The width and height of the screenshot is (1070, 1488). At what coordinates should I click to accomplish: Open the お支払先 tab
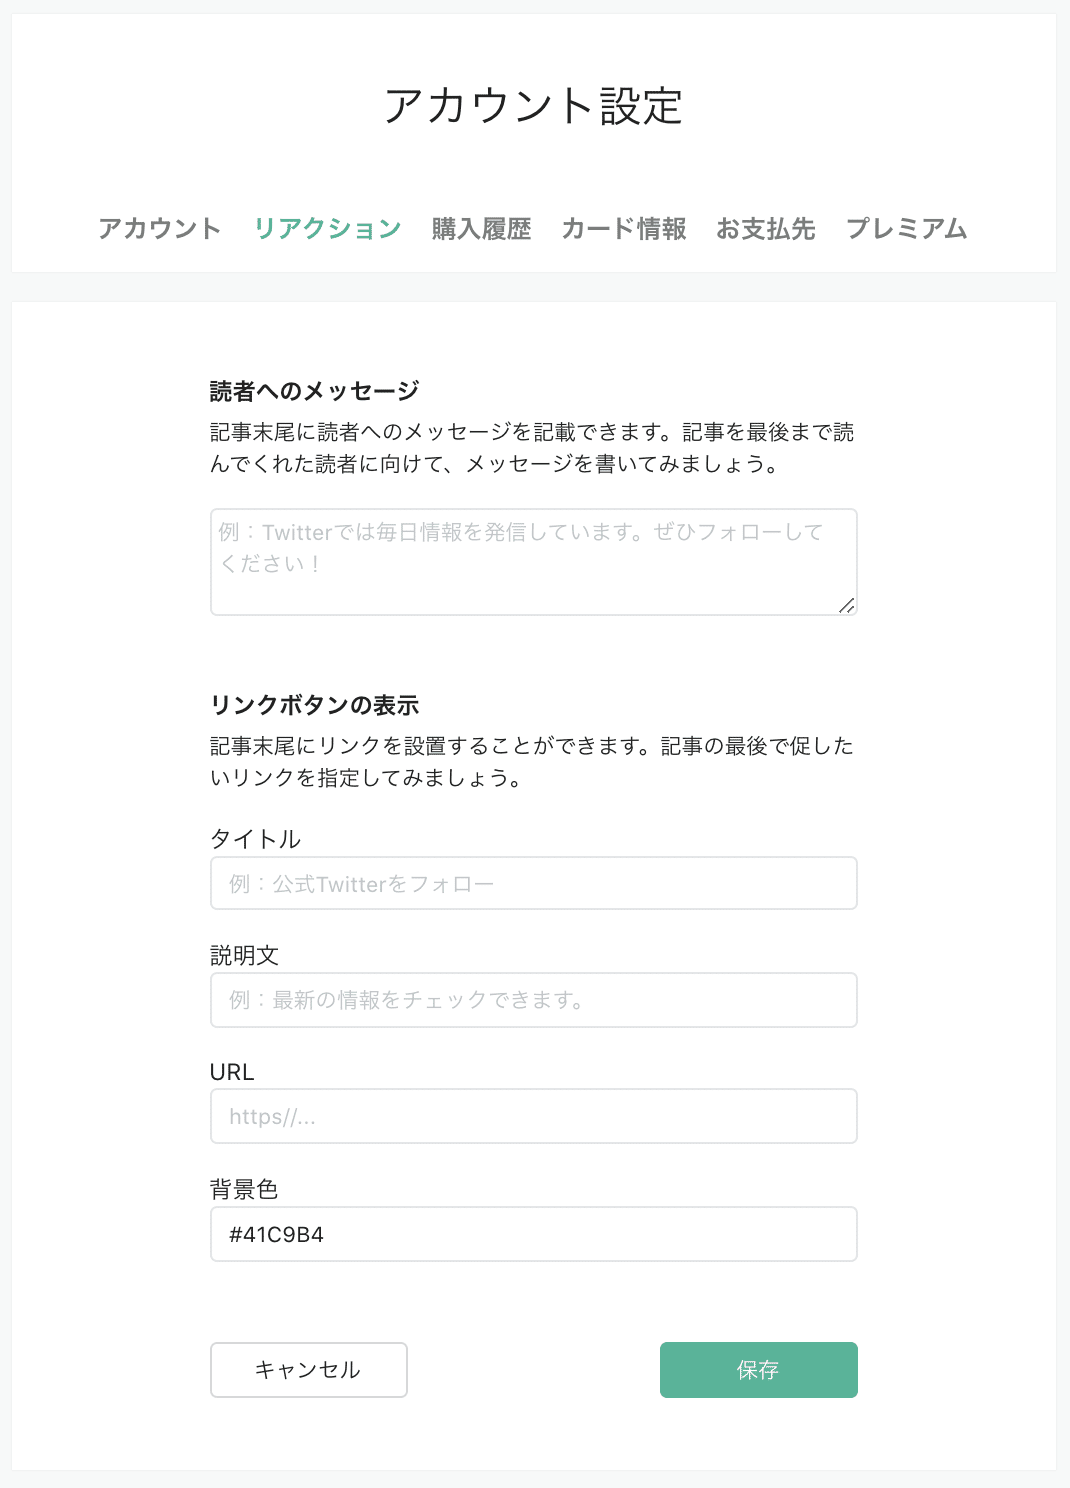767,229
